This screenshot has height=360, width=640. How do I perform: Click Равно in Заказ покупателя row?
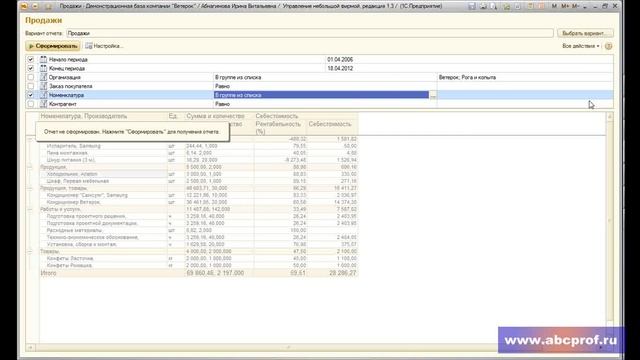click(x=222, y=87)
